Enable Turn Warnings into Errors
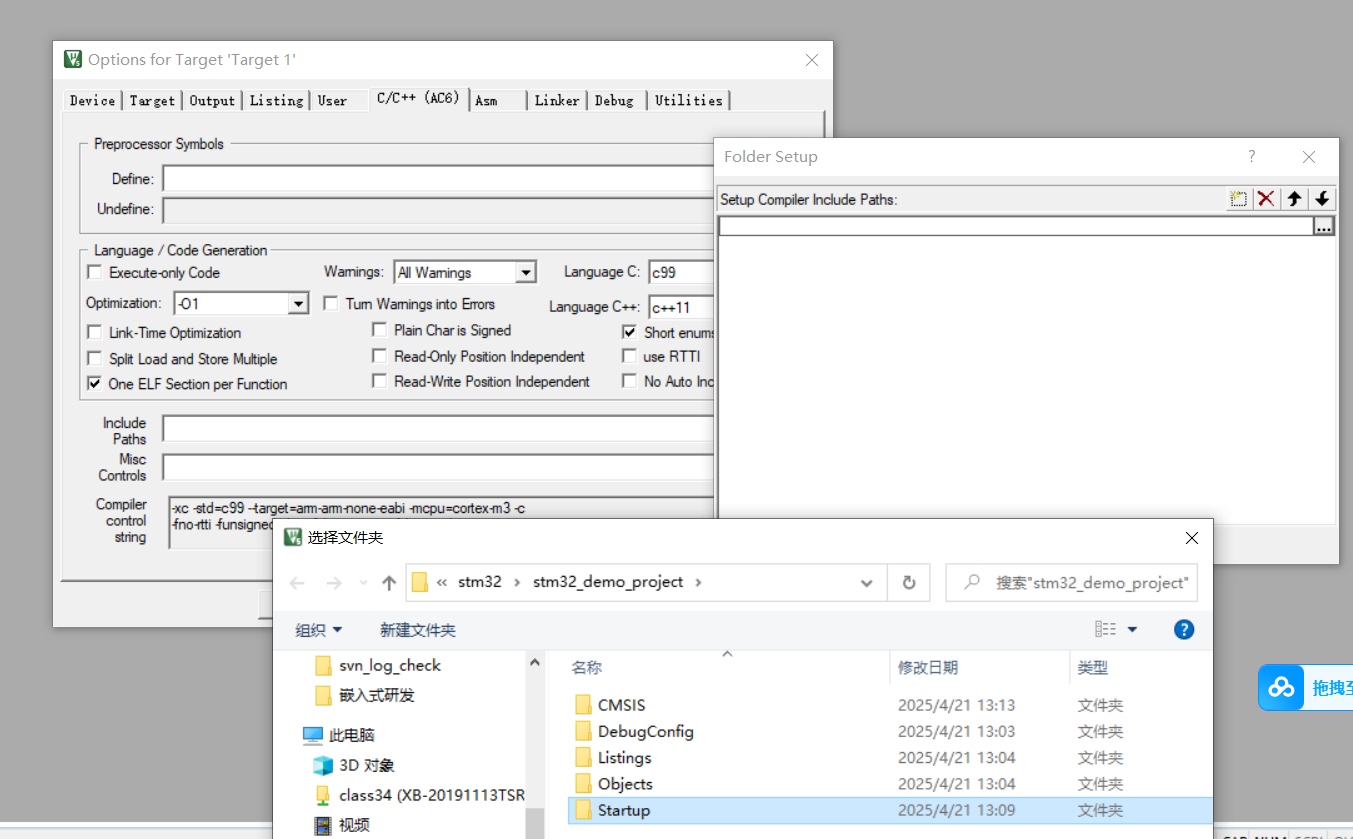This screenshot has height=839, width=1353. [331, 303]
